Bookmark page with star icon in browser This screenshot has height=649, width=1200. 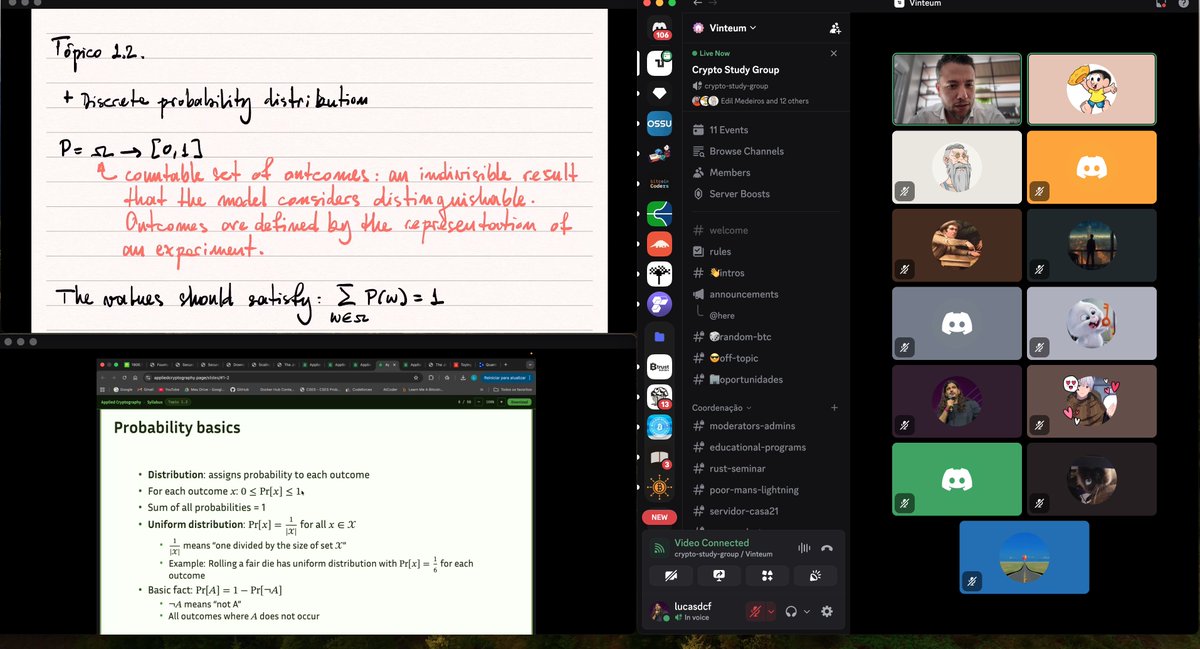tap(416, 378)
